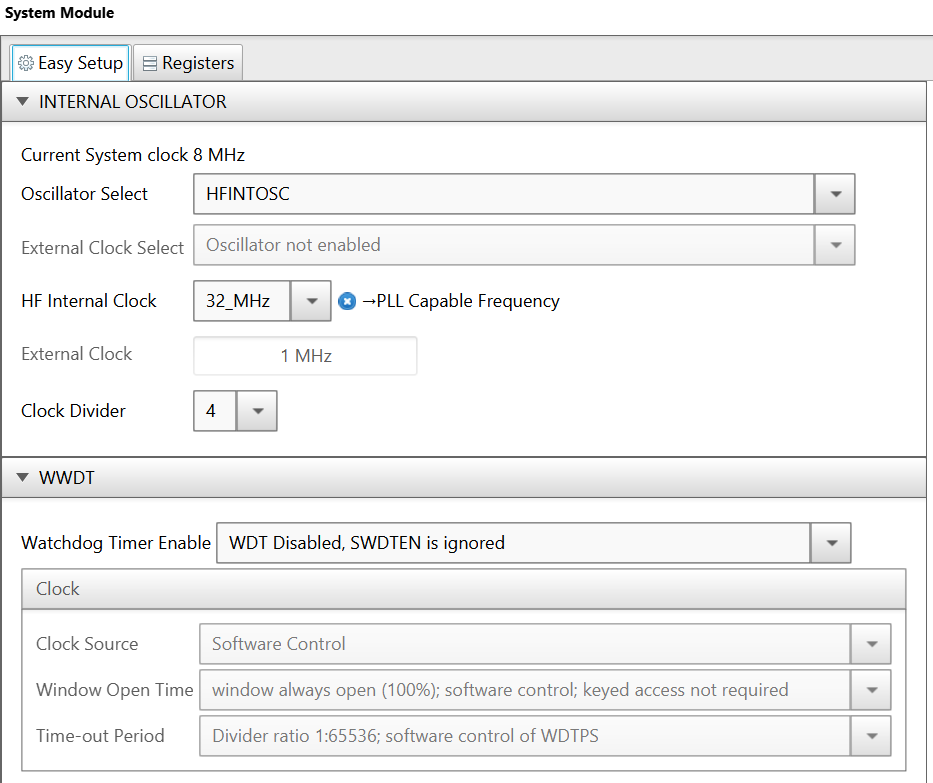Switch to the Registers tab
The height and width of the screenshot is (783, 933).
tap(188, 63)
